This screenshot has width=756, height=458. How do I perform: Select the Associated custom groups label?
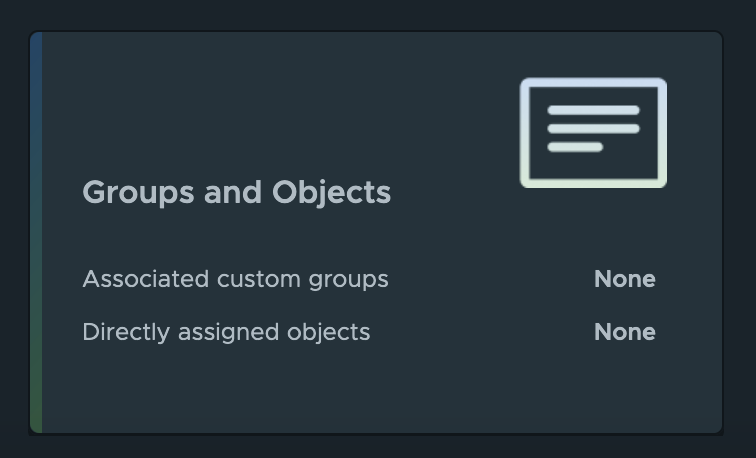coord(235,279)
